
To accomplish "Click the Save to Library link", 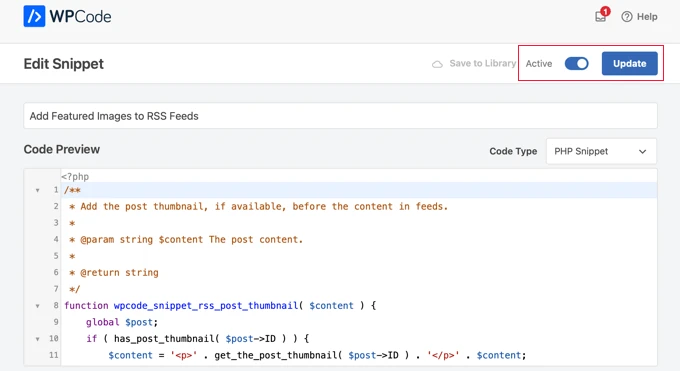I will pos(483,63).
